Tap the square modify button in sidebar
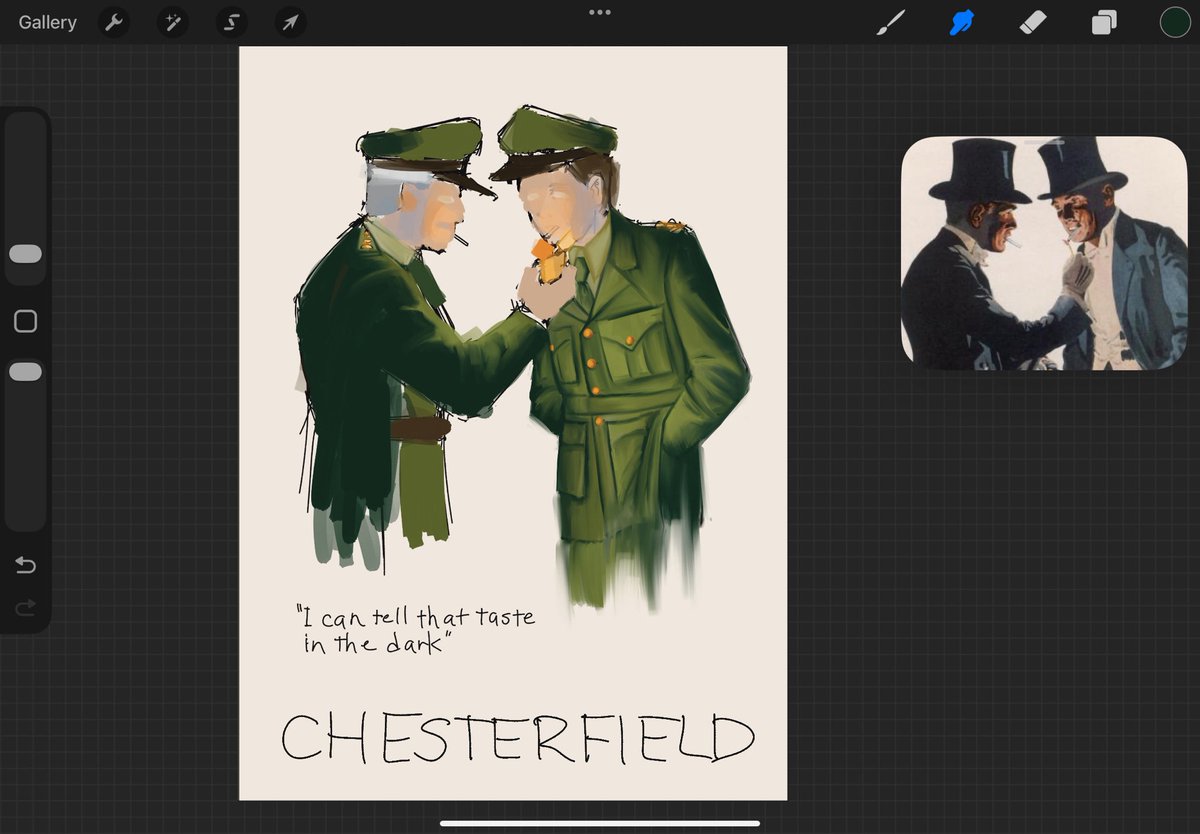The width and height of the screenshot is (1200, 834). (x=25, y=321)
